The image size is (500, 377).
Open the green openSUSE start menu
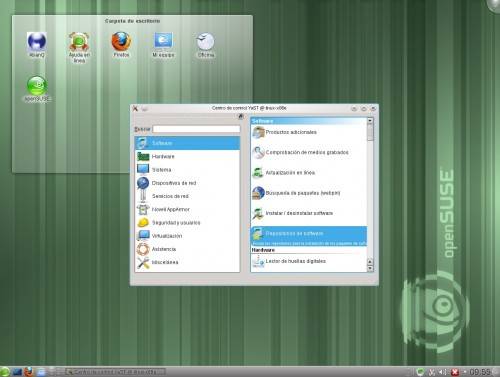coord(5,372)
